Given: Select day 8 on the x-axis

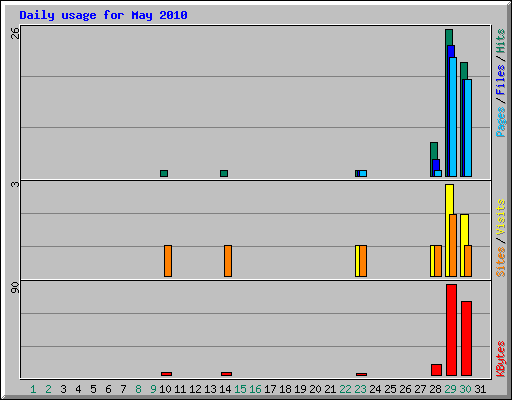Looking at the screenshot, I should pos(138,389).
